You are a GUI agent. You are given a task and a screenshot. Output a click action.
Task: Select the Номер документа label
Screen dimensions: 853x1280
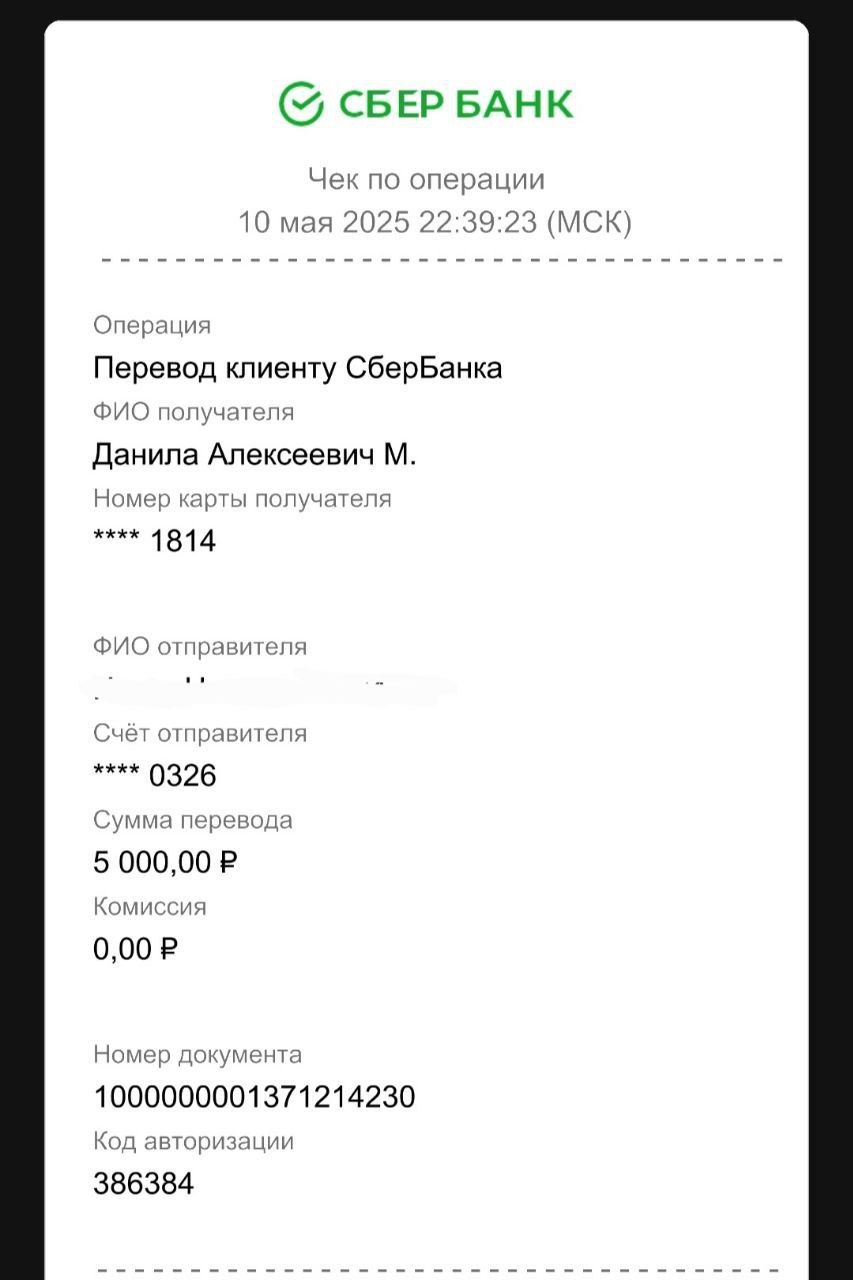click(197, 1055)
